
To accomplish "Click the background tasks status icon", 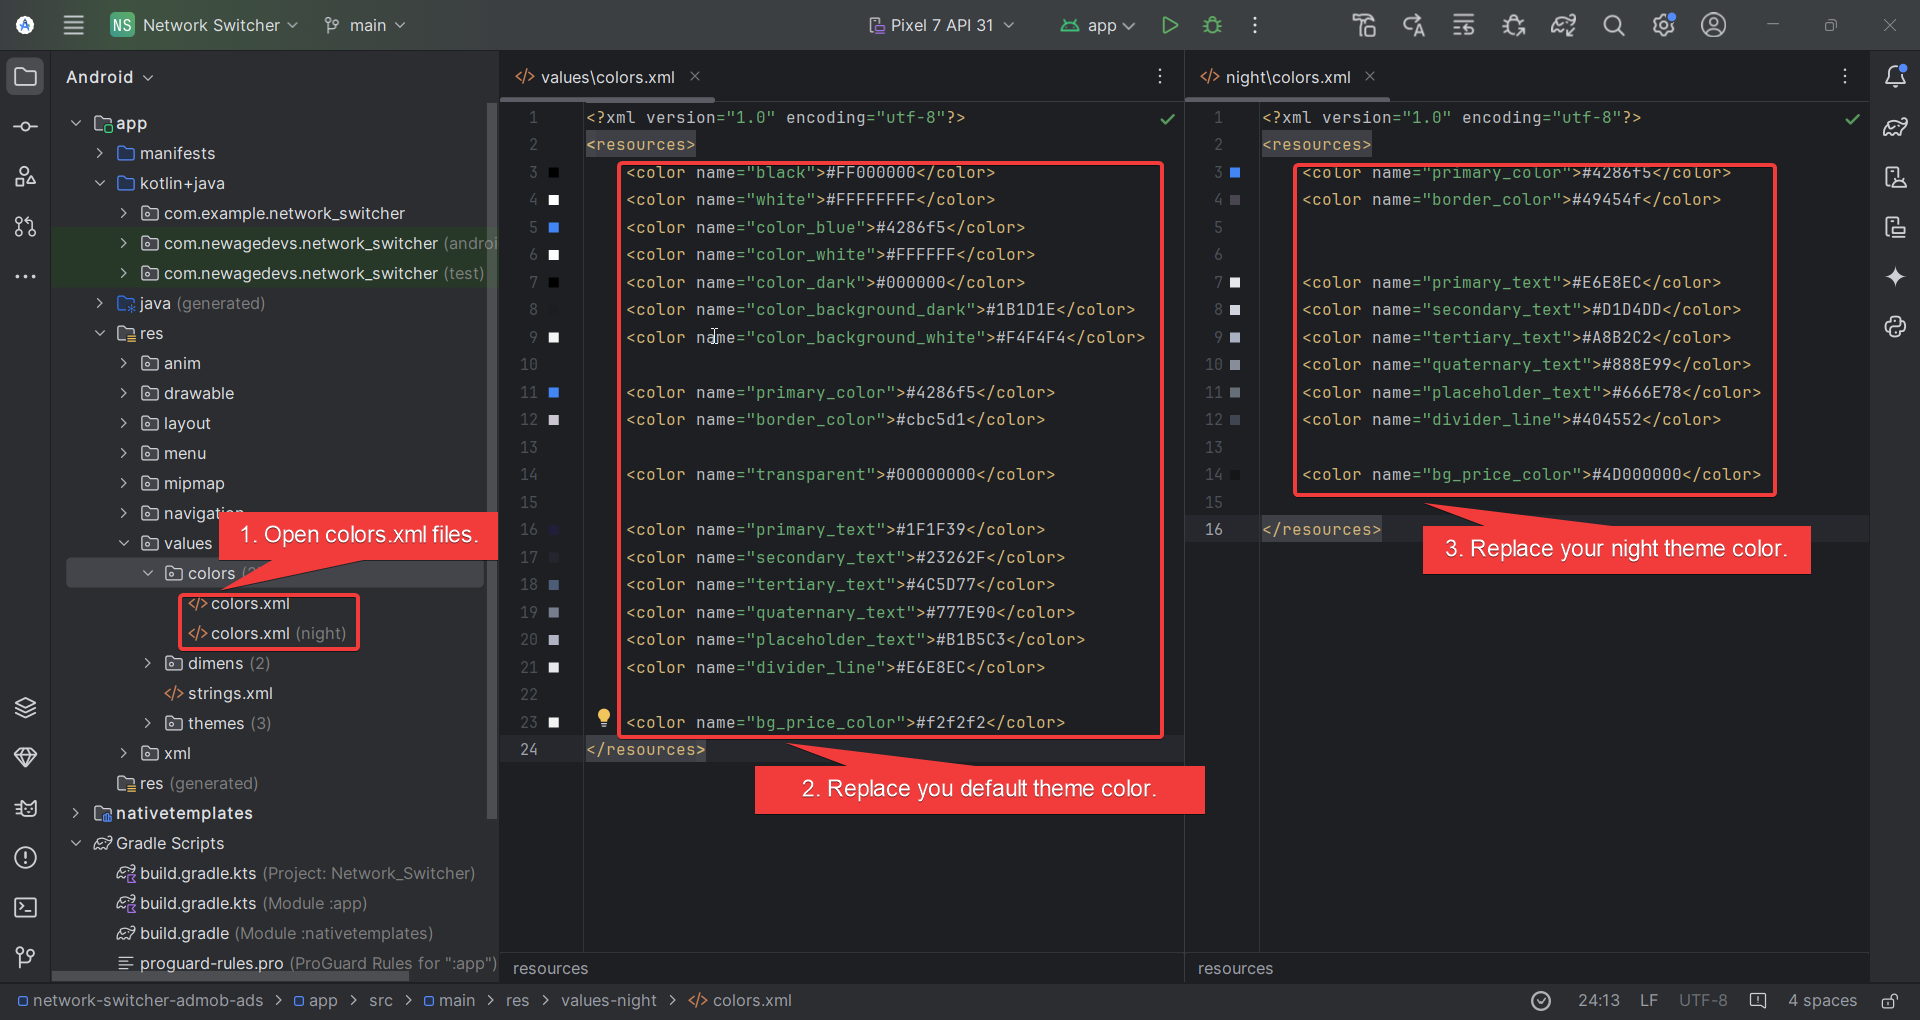I will (1541, 1001).
